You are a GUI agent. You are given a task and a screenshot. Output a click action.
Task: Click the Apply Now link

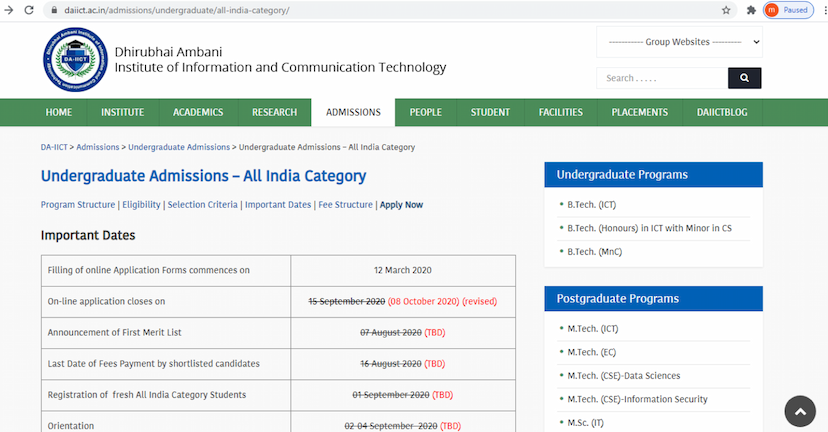(x=401, y=204)
